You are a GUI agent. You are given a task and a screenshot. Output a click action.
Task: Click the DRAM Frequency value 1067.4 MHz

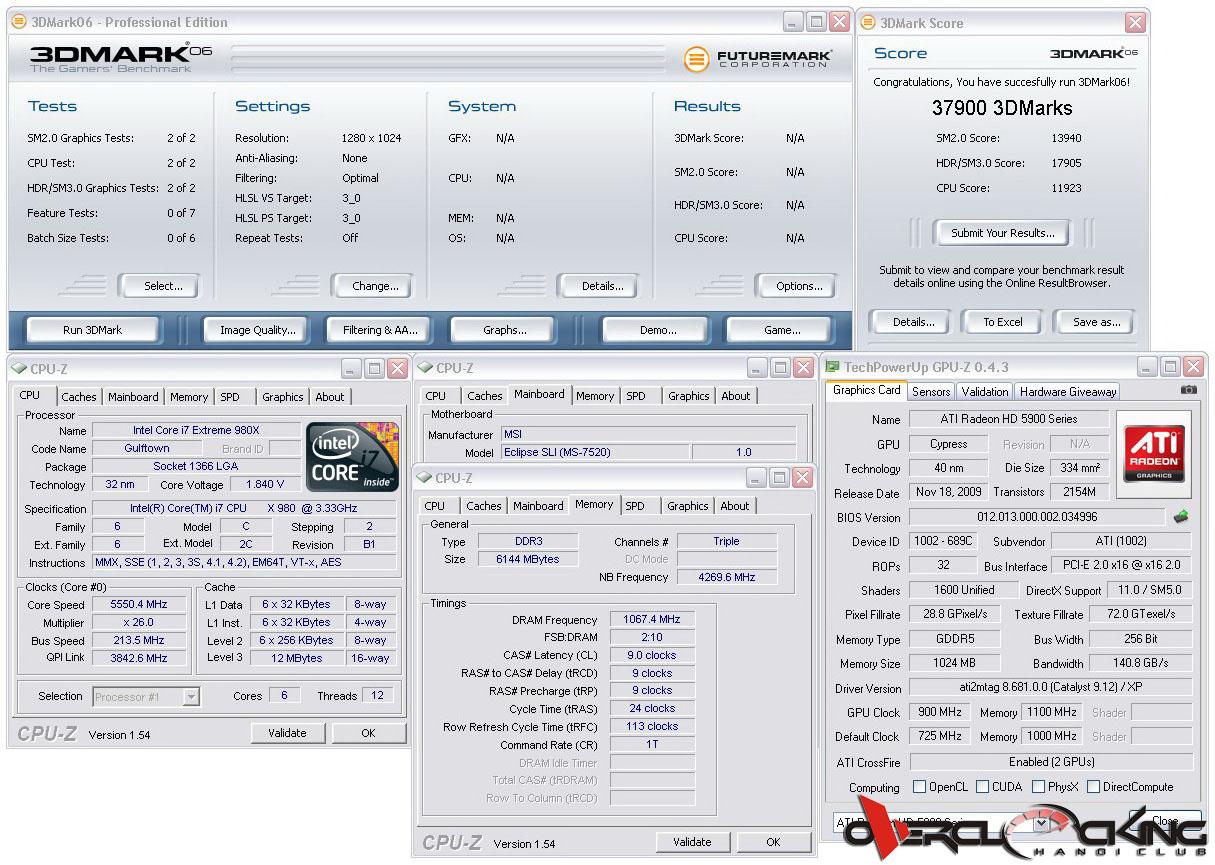[651, 620]
